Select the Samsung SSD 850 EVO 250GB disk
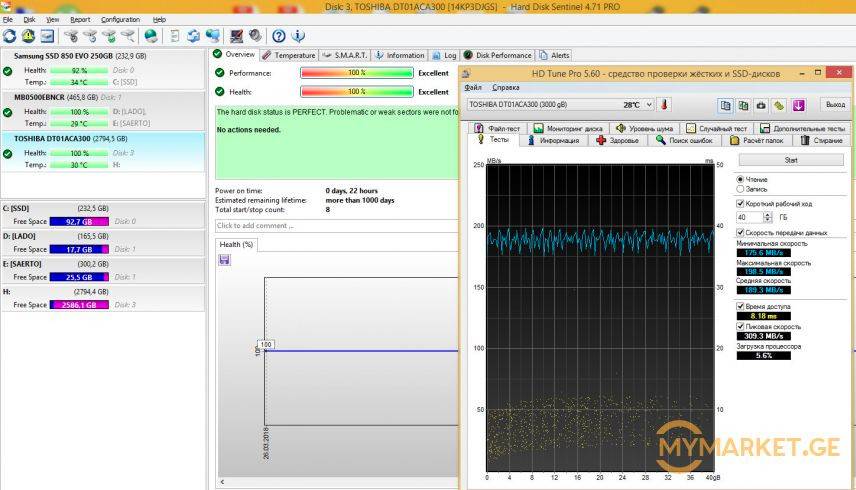Image resolution: width=856 pixels, height=490 pixels. click(103, 69)
